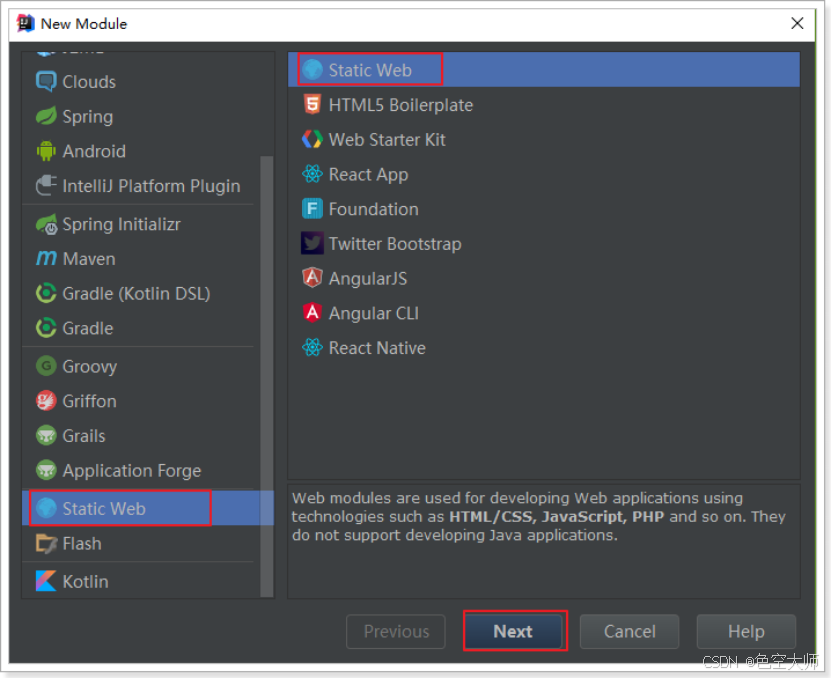The width and height of the screenshot is (831, 678).
Task: Click the module list vertical scrollbar
Action: 267,376
